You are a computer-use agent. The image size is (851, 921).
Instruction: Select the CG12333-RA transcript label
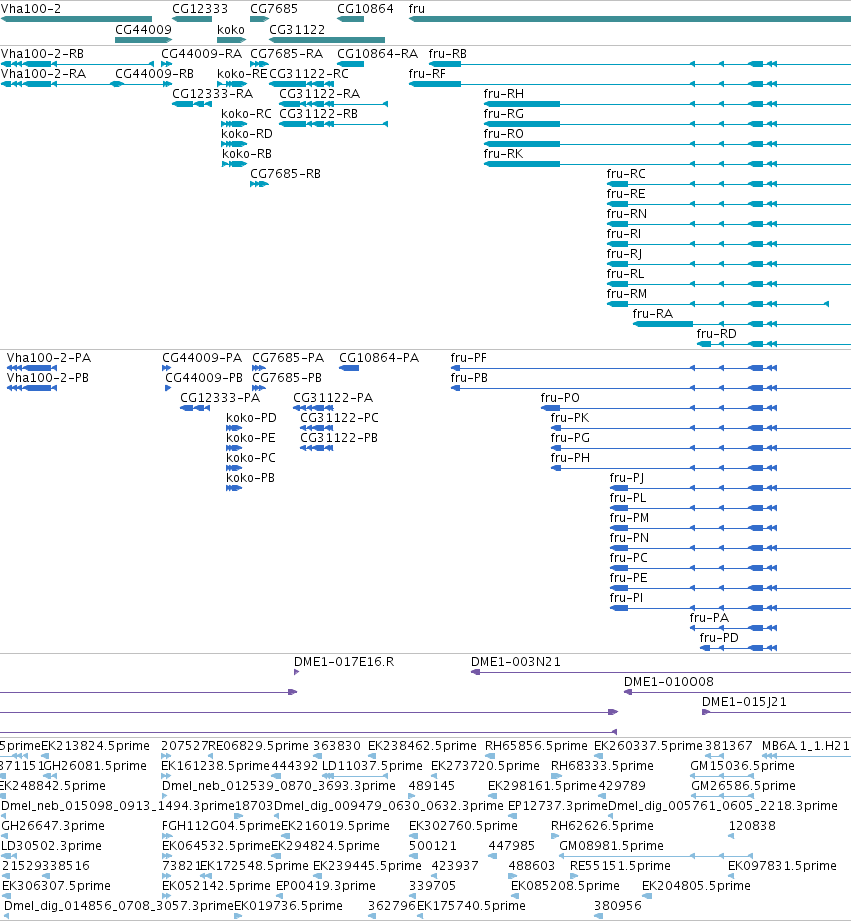pyautogui.click(x=213, y=93)
